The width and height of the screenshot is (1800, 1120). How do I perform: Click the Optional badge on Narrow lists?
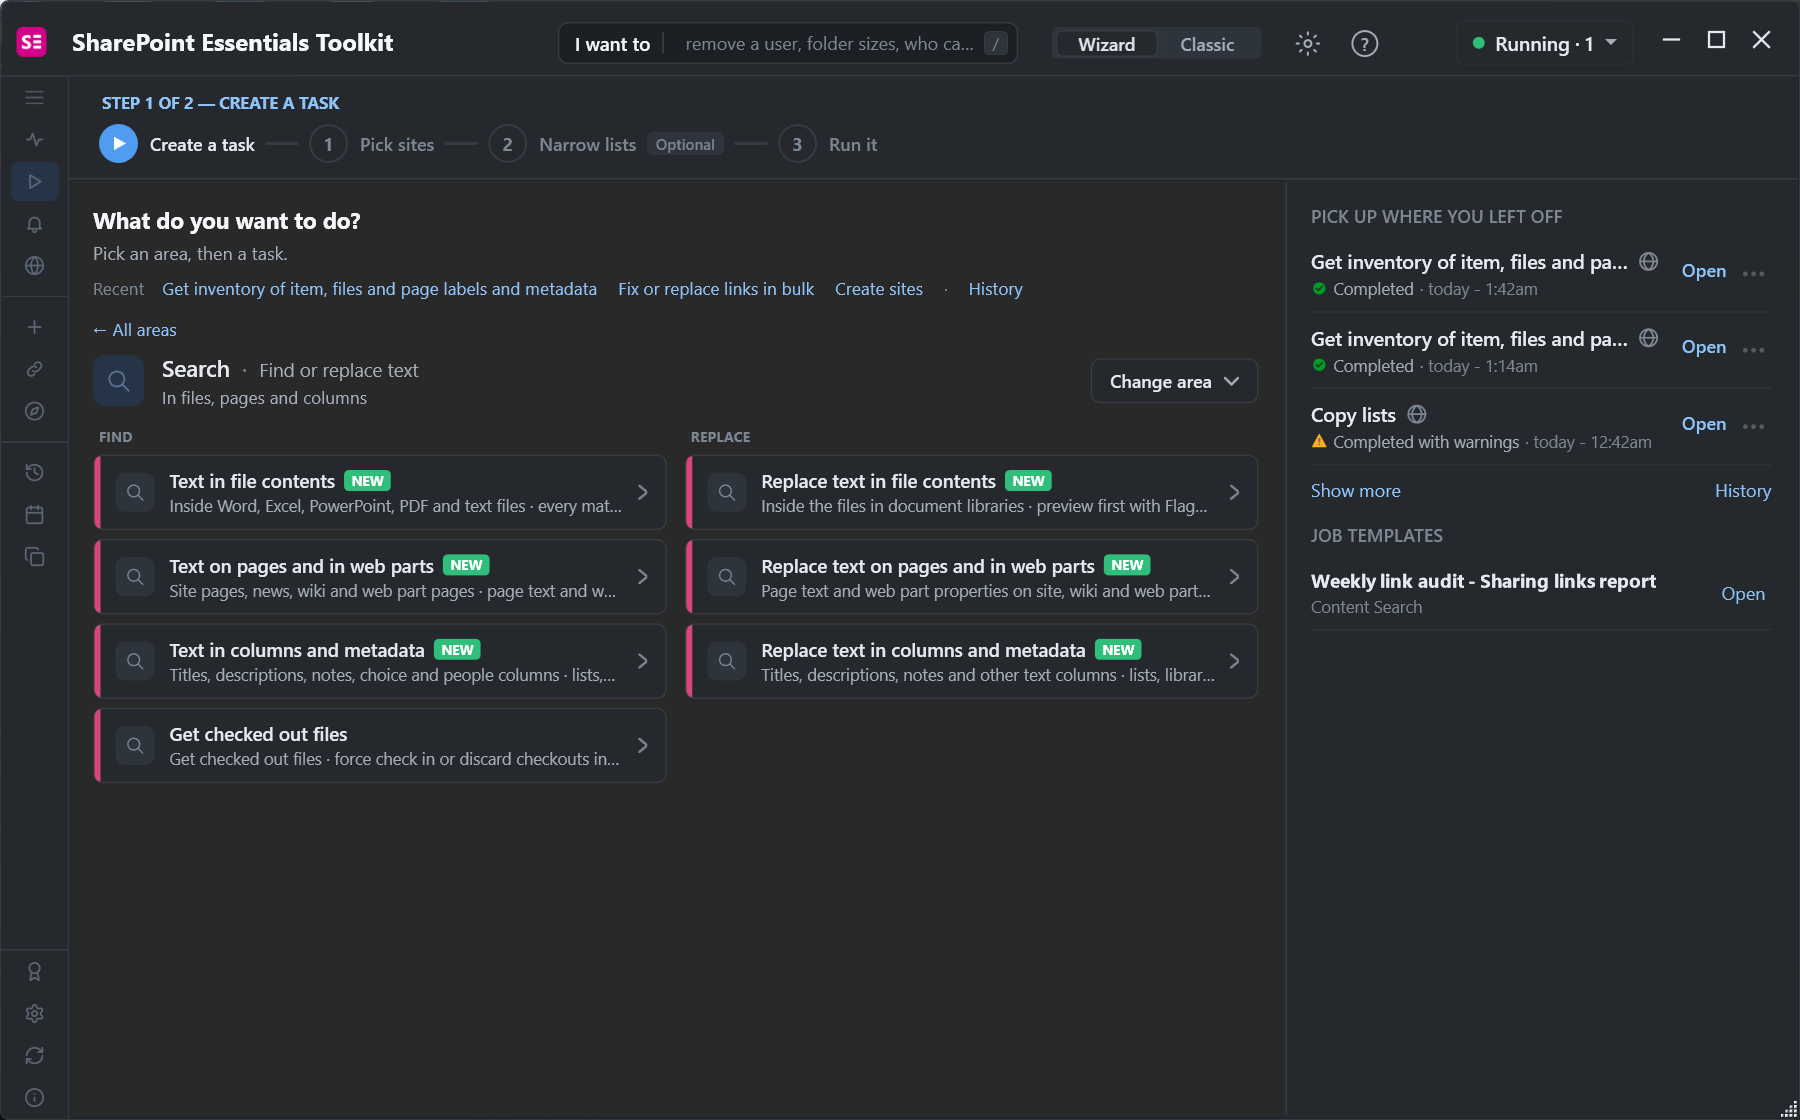pos(685,144)
